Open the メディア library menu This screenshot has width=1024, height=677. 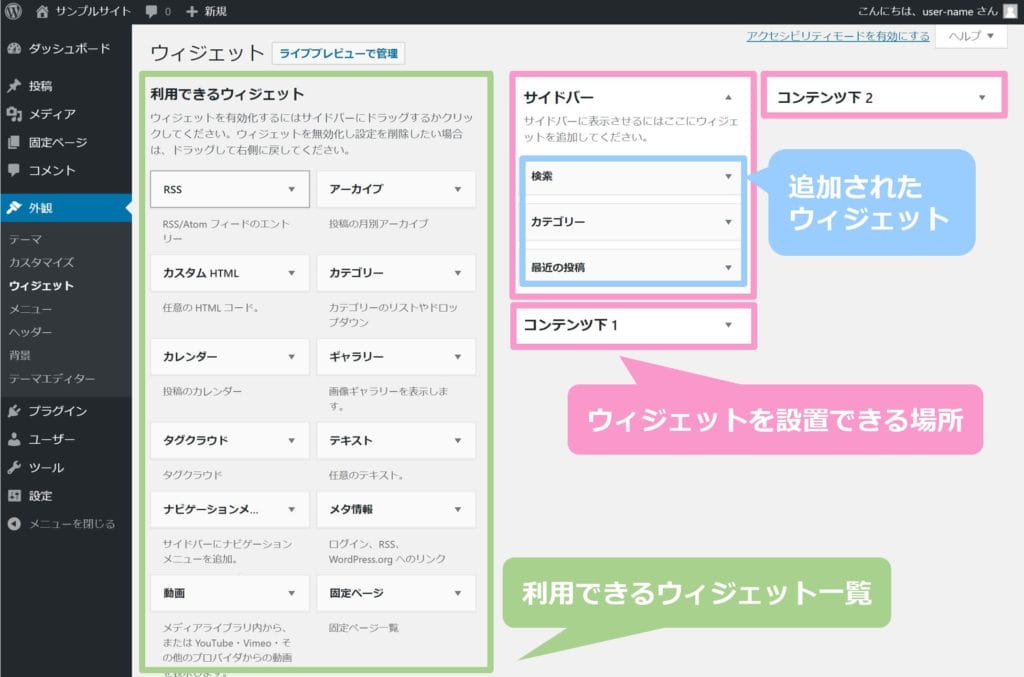52,114
